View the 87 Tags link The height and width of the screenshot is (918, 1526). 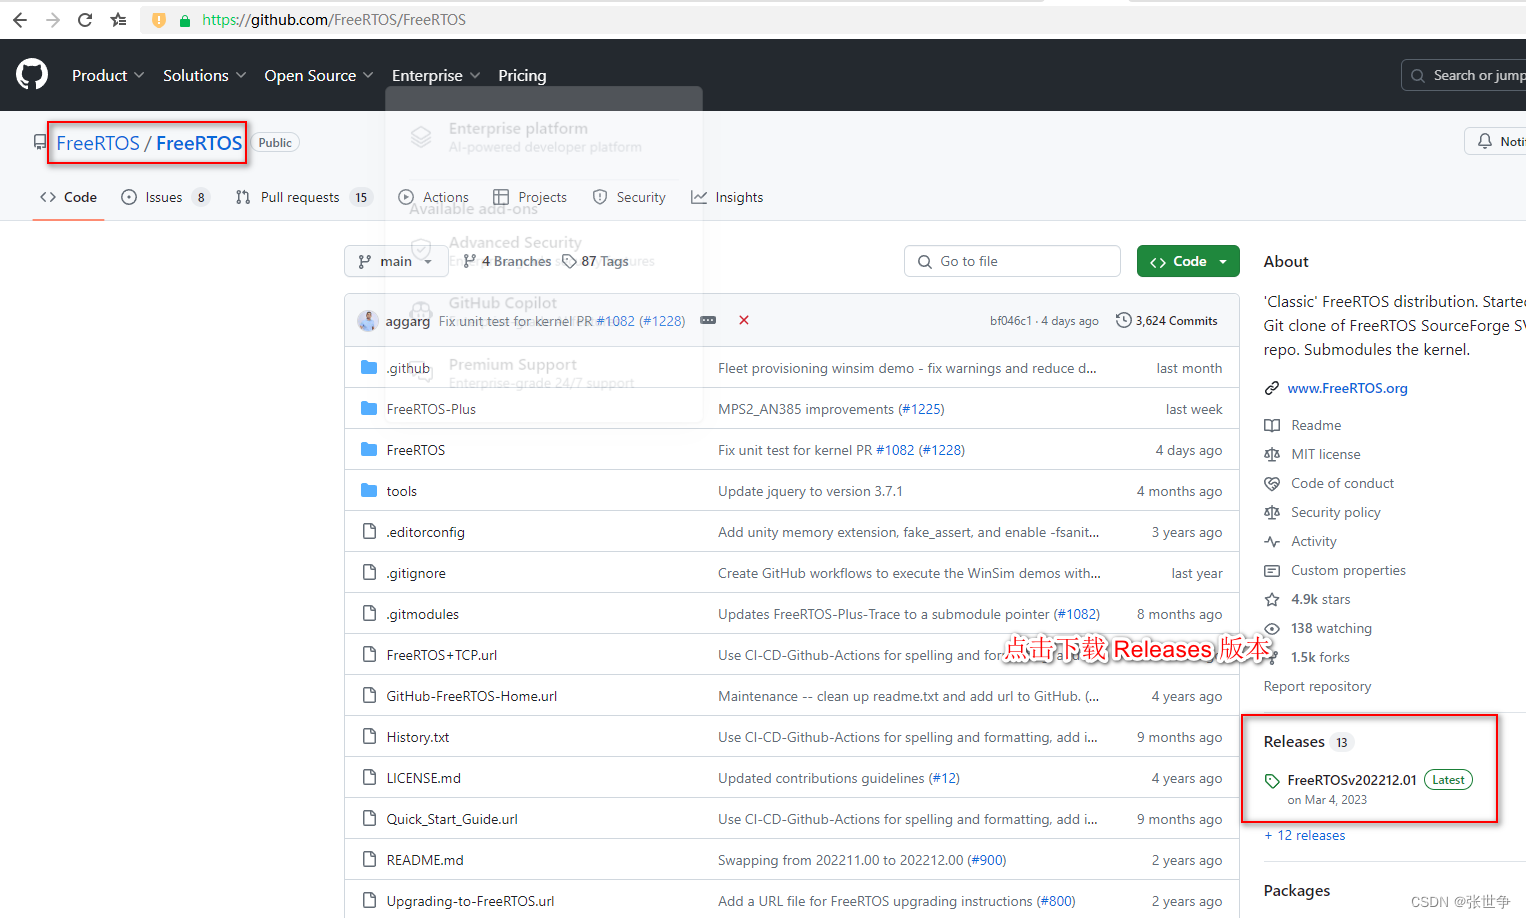coord(595,261)
